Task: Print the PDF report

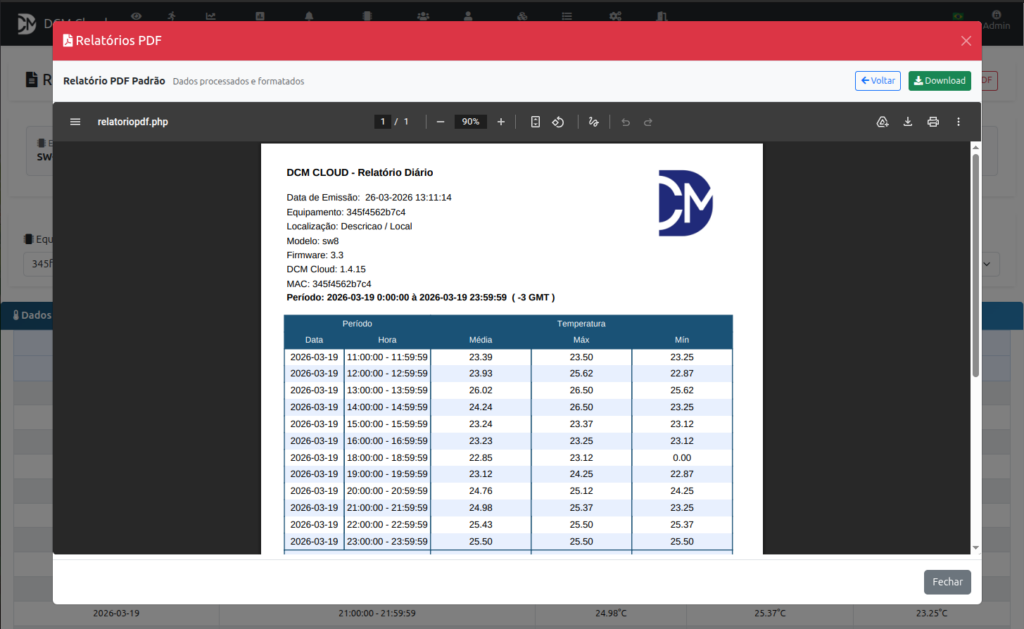Action: (933, 122)
